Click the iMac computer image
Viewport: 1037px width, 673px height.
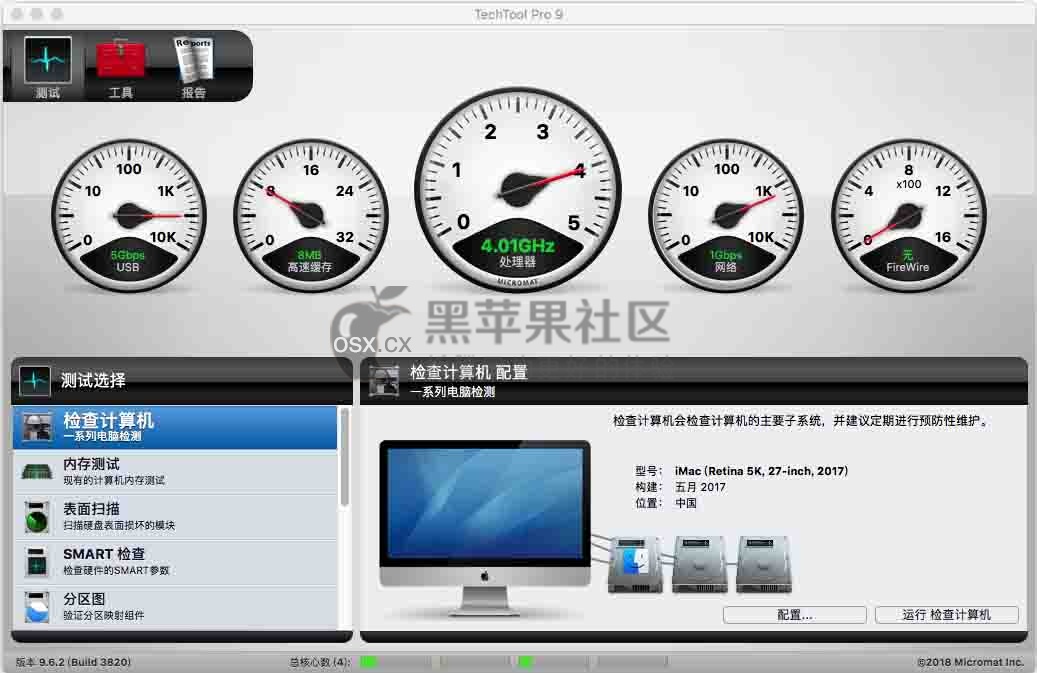[485, 528]
